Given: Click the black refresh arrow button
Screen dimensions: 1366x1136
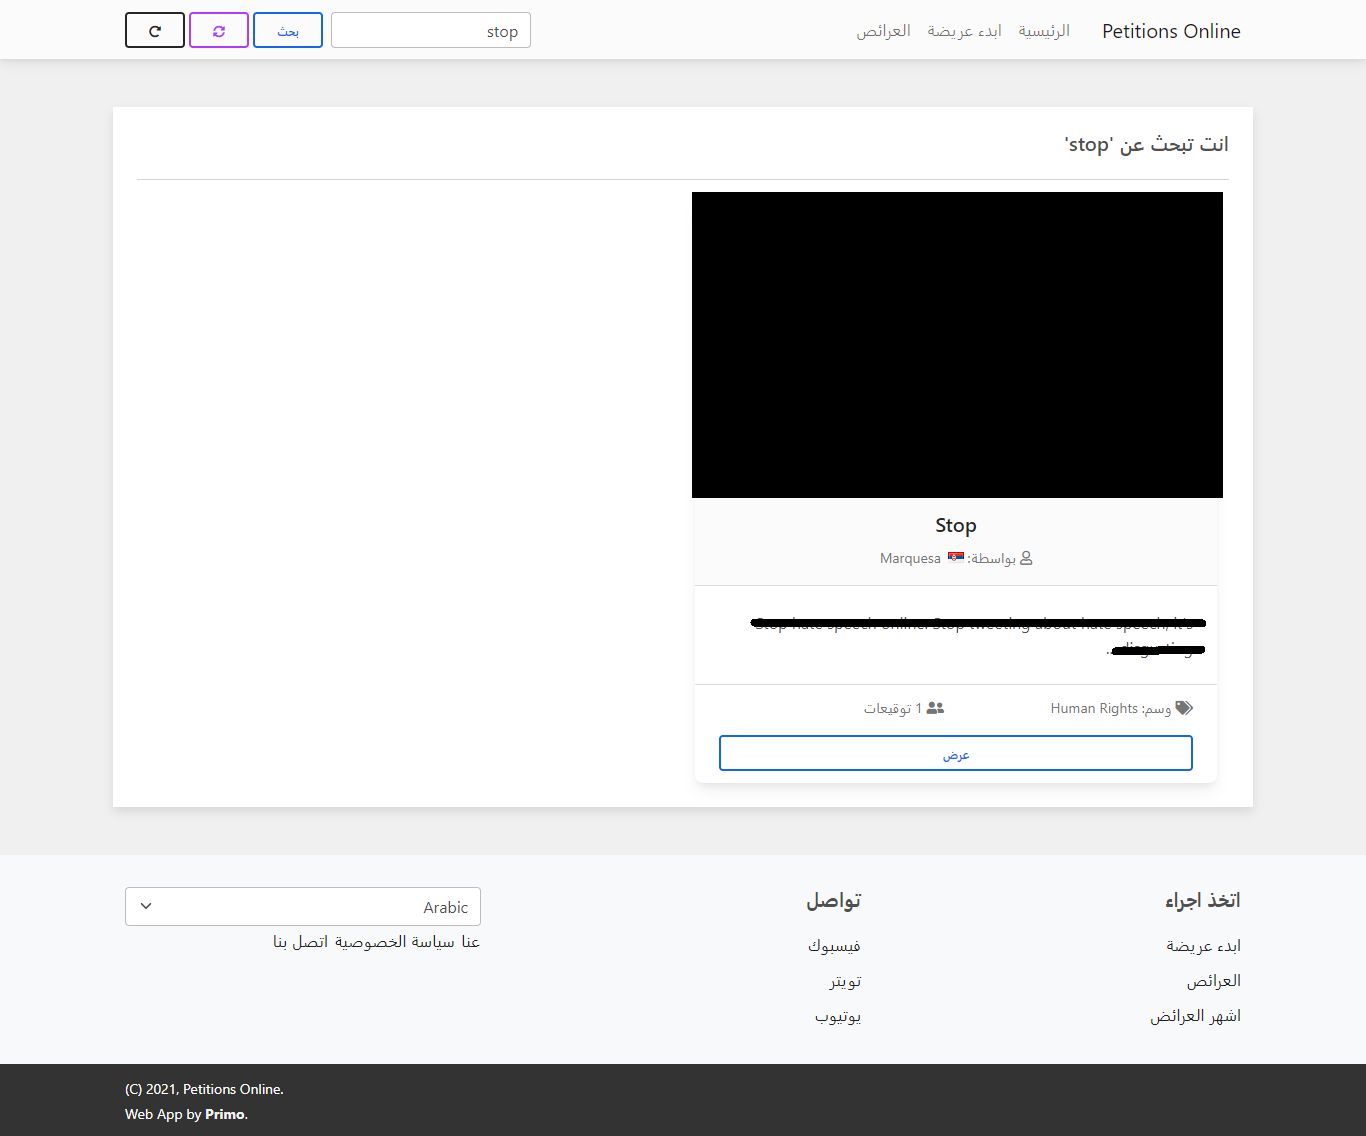Looking at the screenshot, I should [x=155, y=30].
